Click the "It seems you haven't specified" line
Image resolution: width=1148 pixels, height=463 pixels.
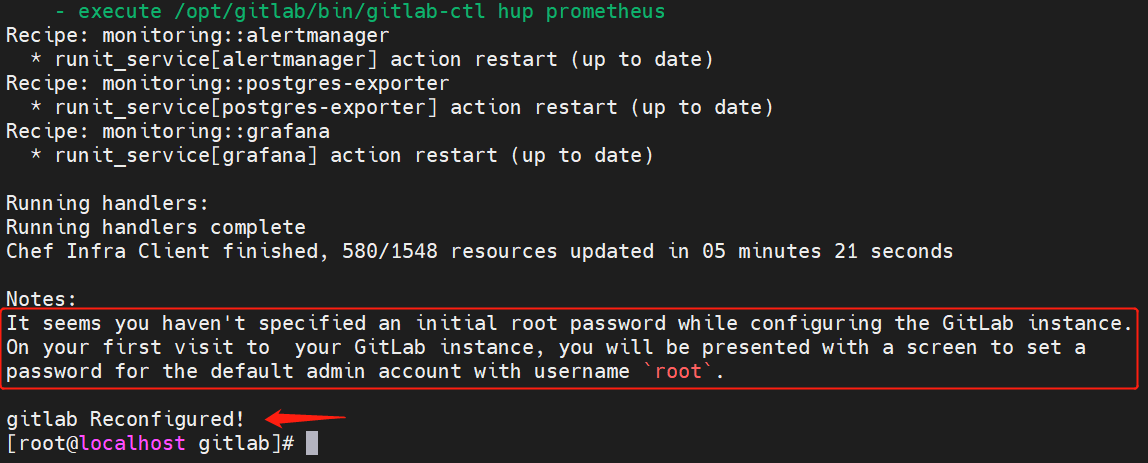coord(569,324)
